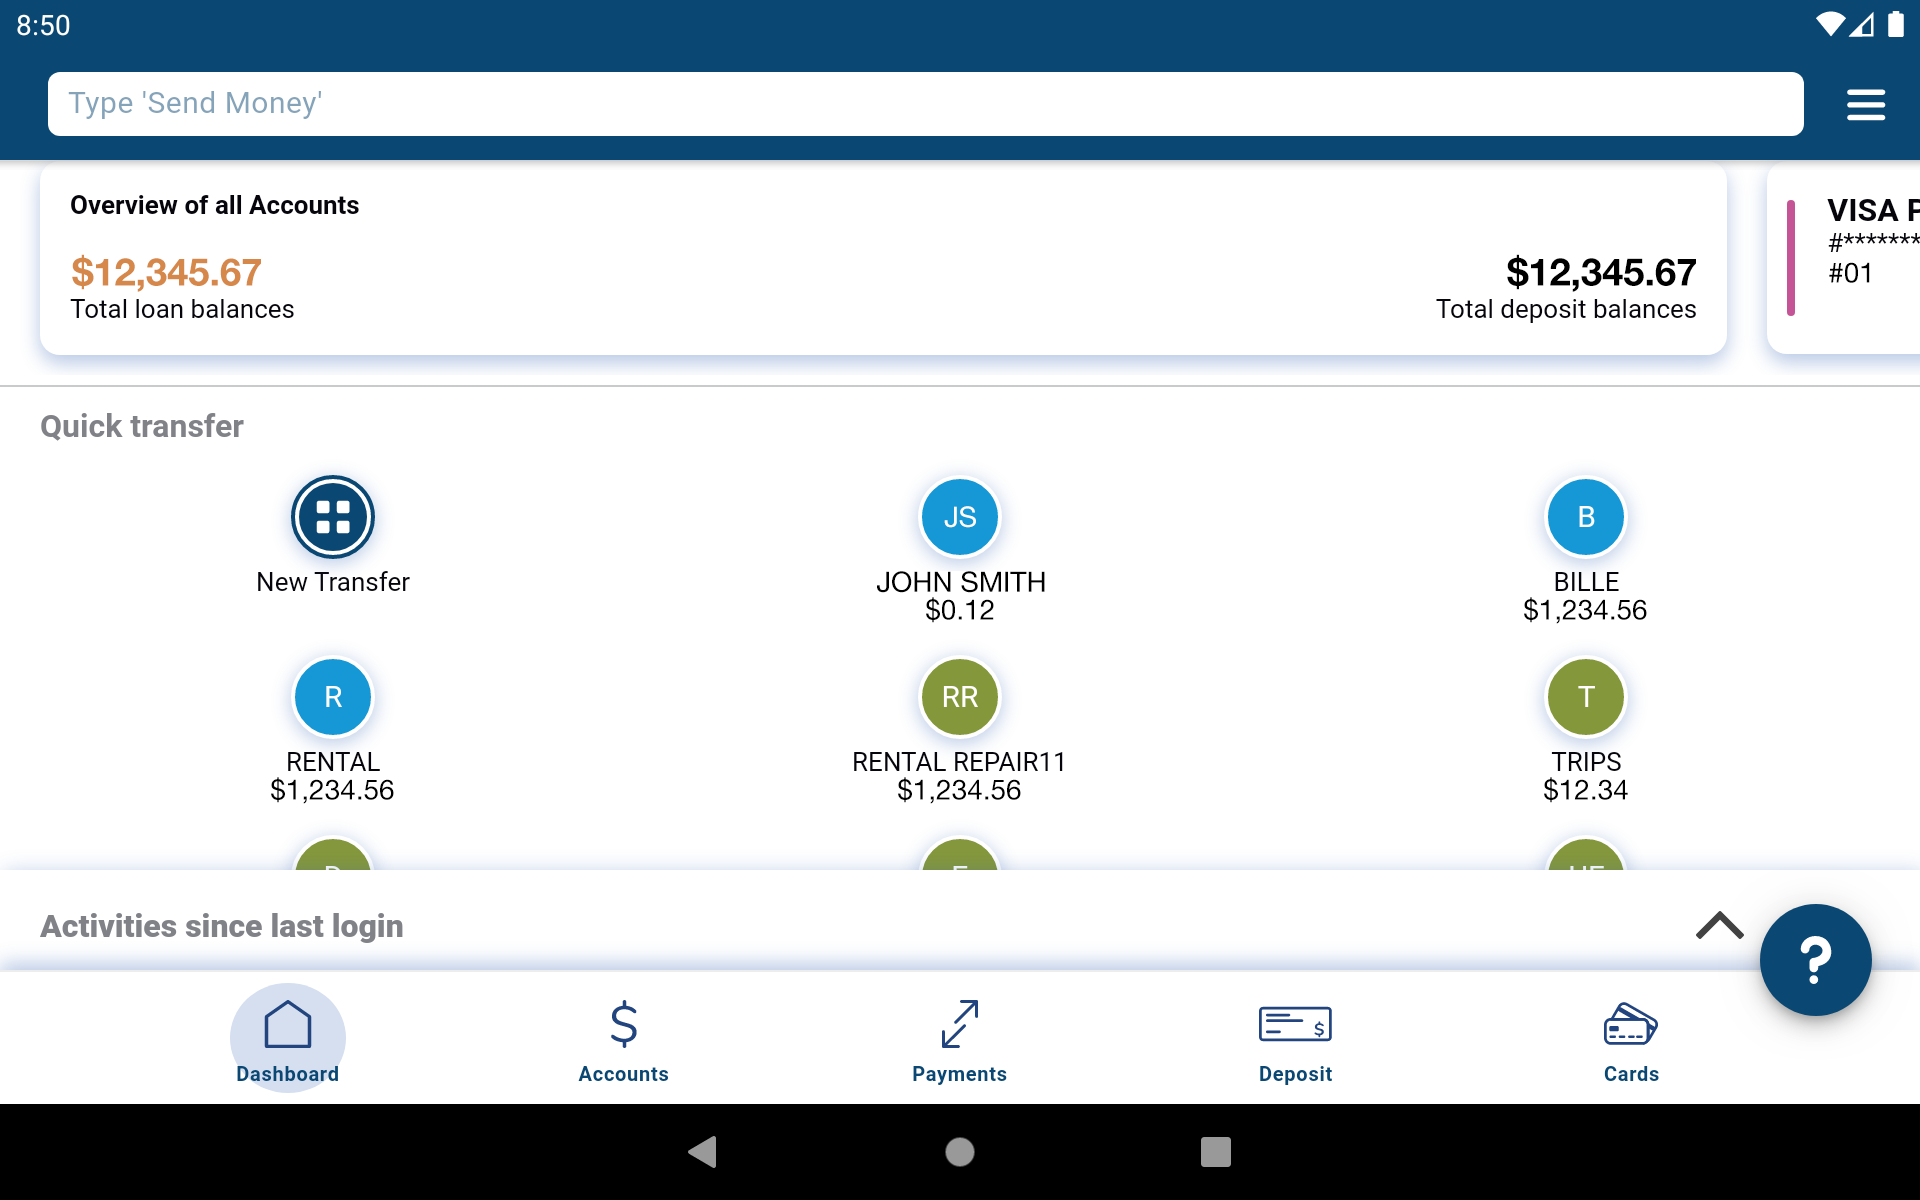This screenshot has height=1200, width=1920.
Task: Switch to Payments tab
Action: point(960,1040)
